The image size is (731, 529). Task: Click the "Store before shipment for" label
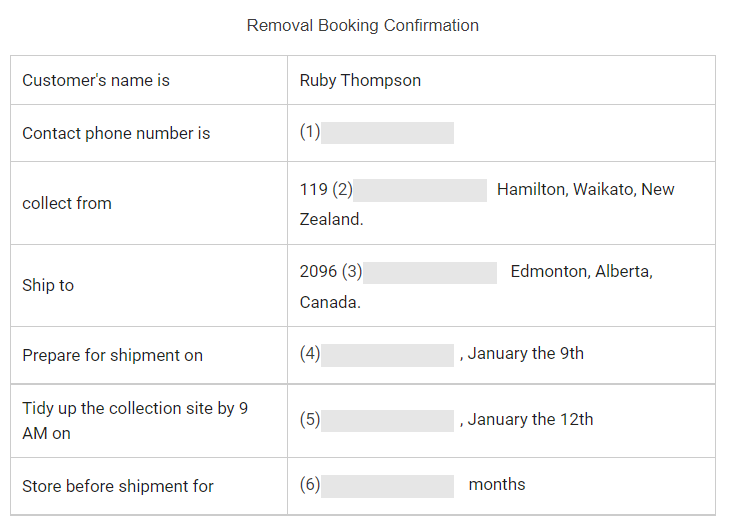click(118, 486)
